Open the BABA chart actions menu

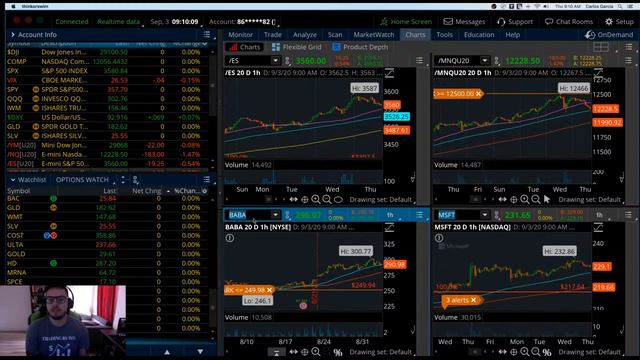419,215
